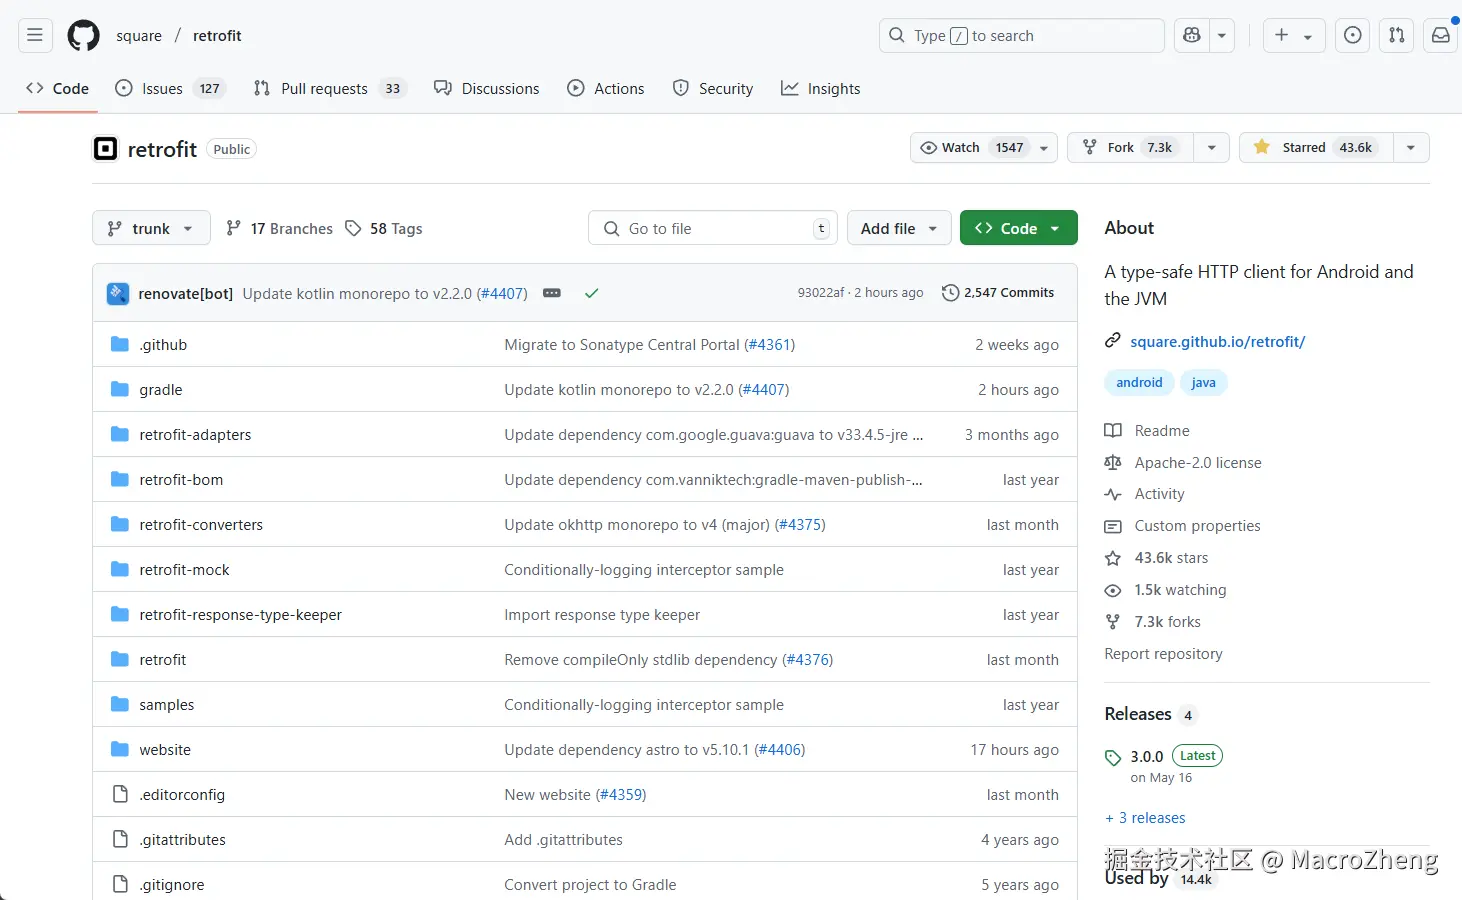
Task: View 58 Tags
Action: coord(384,228)
